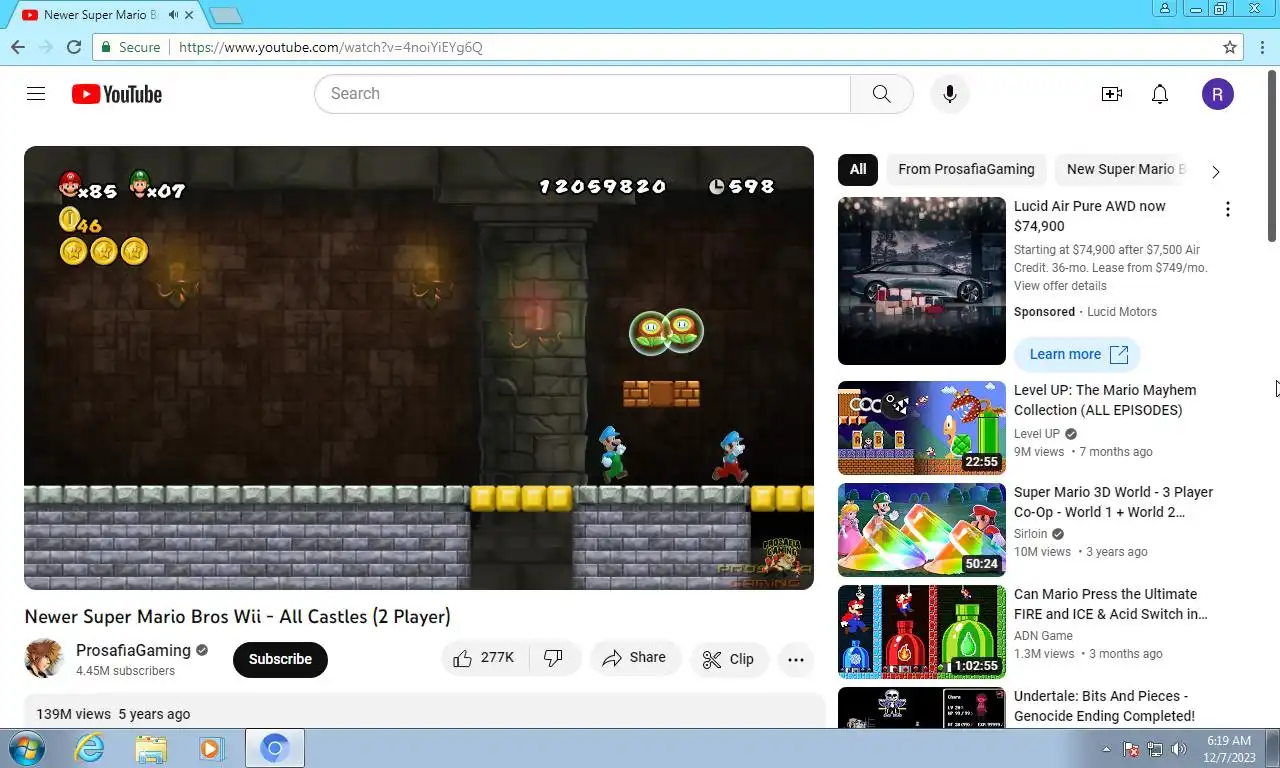Open volume tray speaker icon
Image resolution: width=1280 pixels, height=768 pixels.
pyautogui.click(x=1178, y=749)
